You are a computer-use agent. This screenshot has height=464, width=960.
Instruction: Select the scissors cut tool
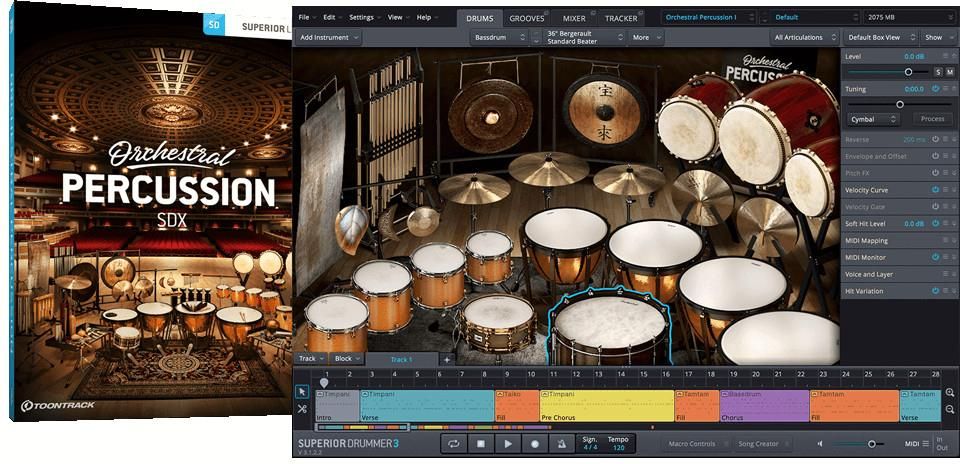[x=302, y=408]
